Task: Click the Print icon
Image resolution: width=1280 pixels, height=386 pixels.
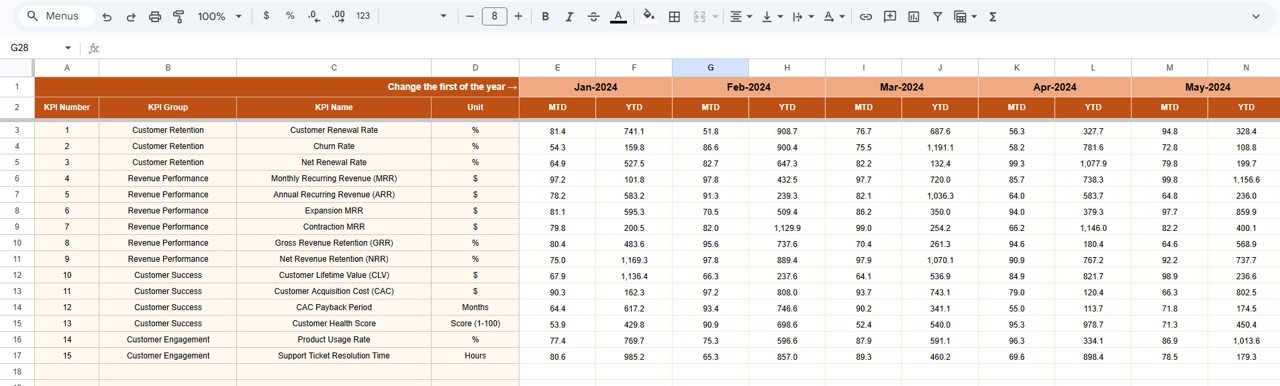Action: pyautogui.click(x=155, y=16)
